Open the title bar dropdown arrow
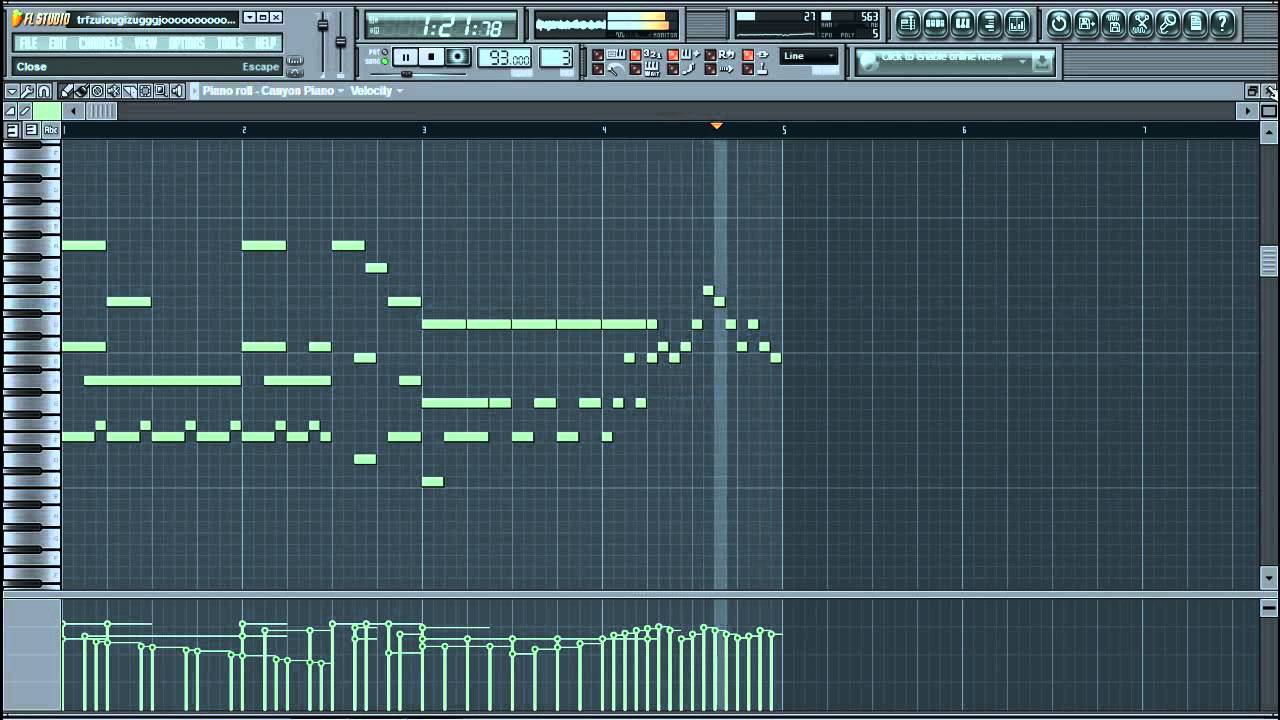 [249, 17]
